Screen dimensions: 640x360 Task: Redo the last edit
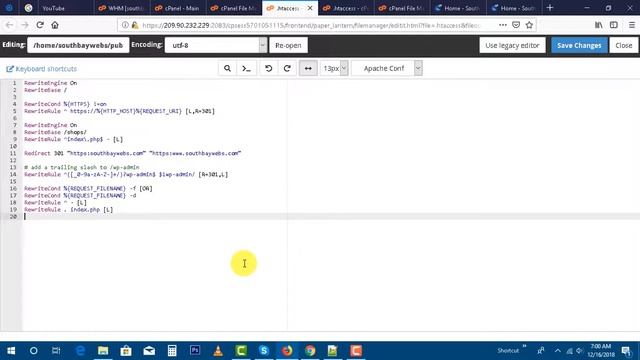tap(287, 69)
